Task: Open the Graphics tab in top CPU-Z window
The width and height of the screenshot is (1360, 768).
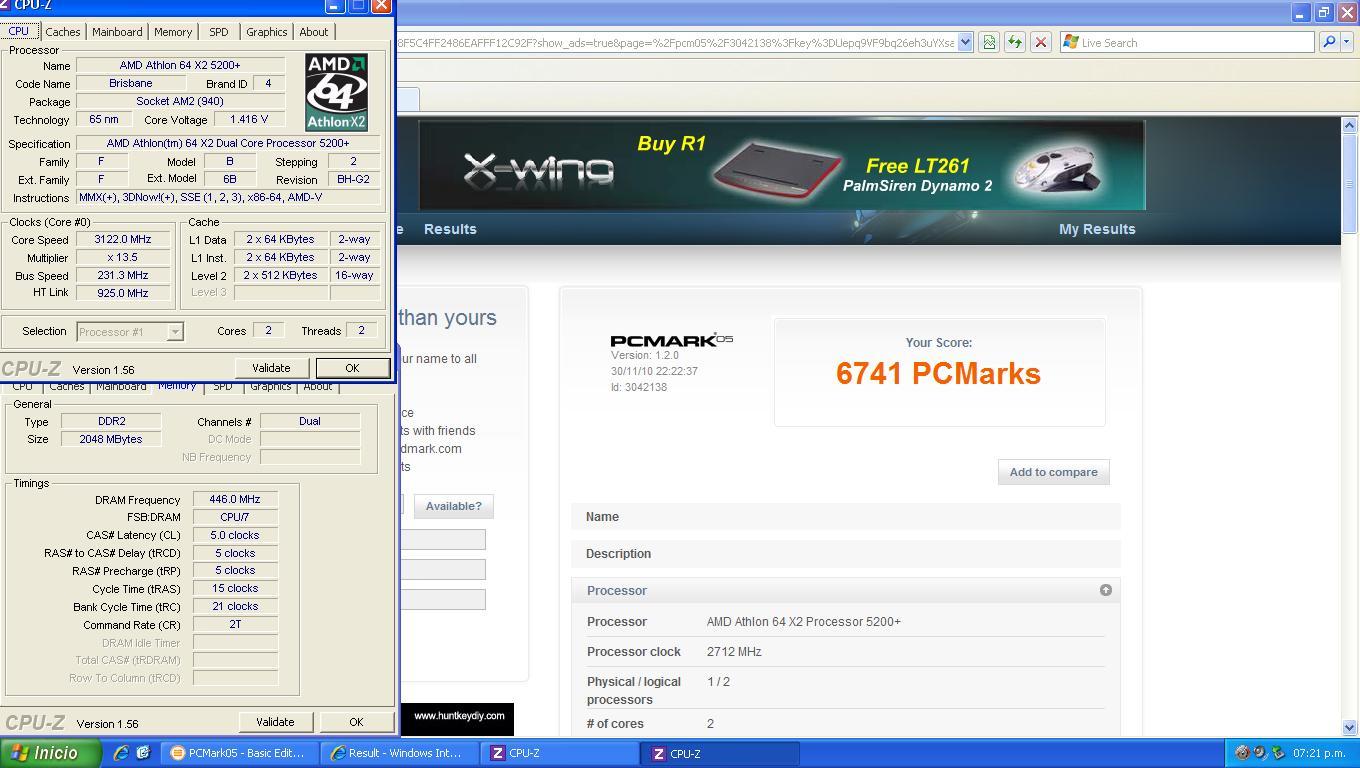Action: [267, 32]
